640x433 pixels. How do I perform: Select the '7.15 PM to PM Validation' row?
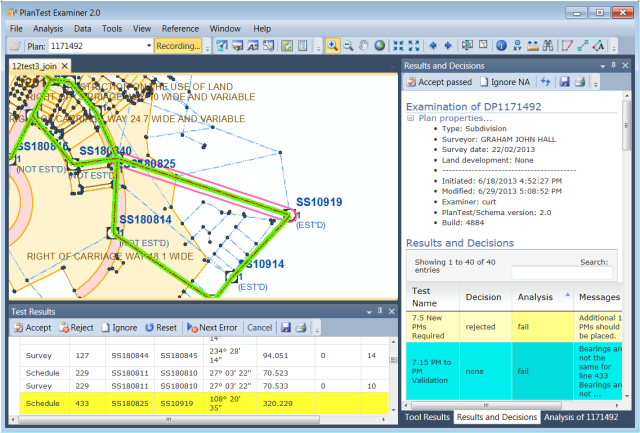pyautogui.click(x=513, y=371)
